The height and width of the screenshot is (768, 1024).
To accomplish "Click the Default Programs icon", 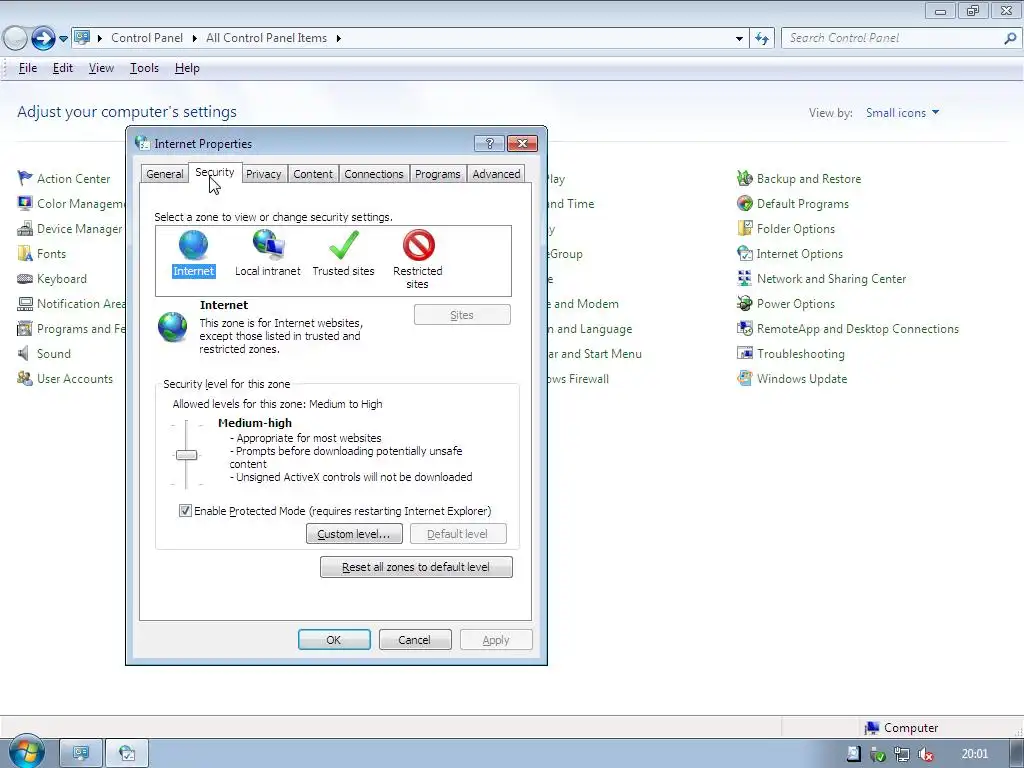I will tap(744, 203).
